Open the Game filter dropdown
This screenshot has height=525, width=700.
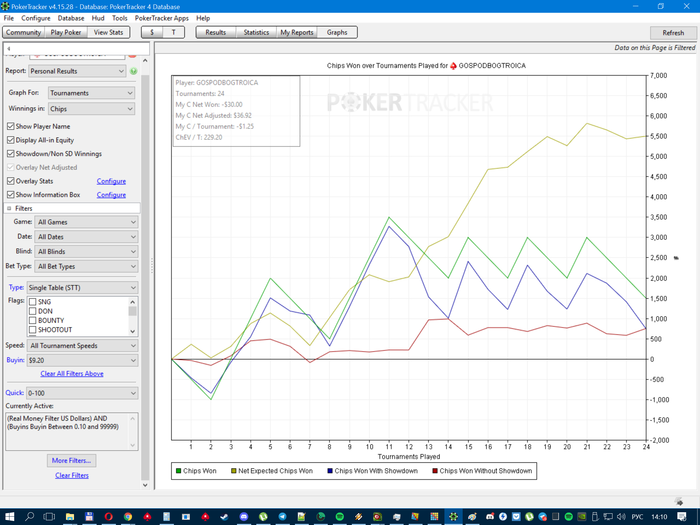pyautogui.click(x=87, y=222)
